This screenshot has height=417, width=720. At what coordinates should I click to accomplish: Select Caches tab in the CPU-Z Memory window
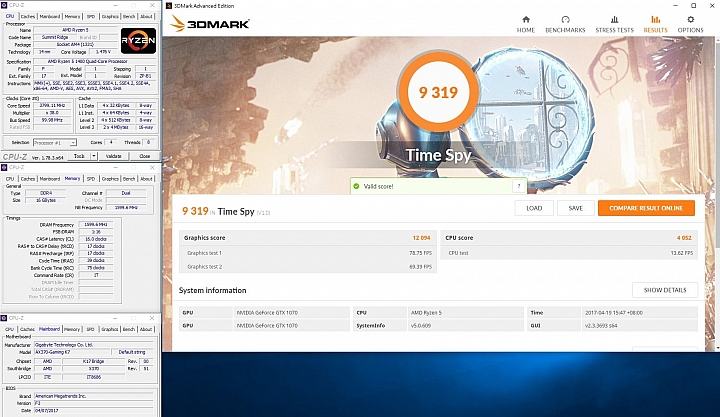(x=28, y=179)
